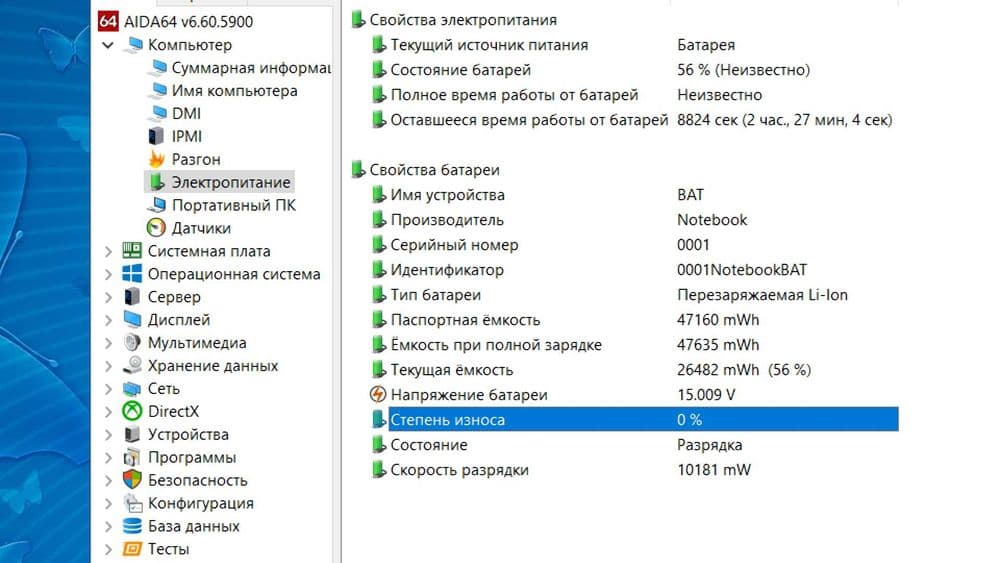
Task: Select the Паспортная ёмкость row
Action: [635, 319]
